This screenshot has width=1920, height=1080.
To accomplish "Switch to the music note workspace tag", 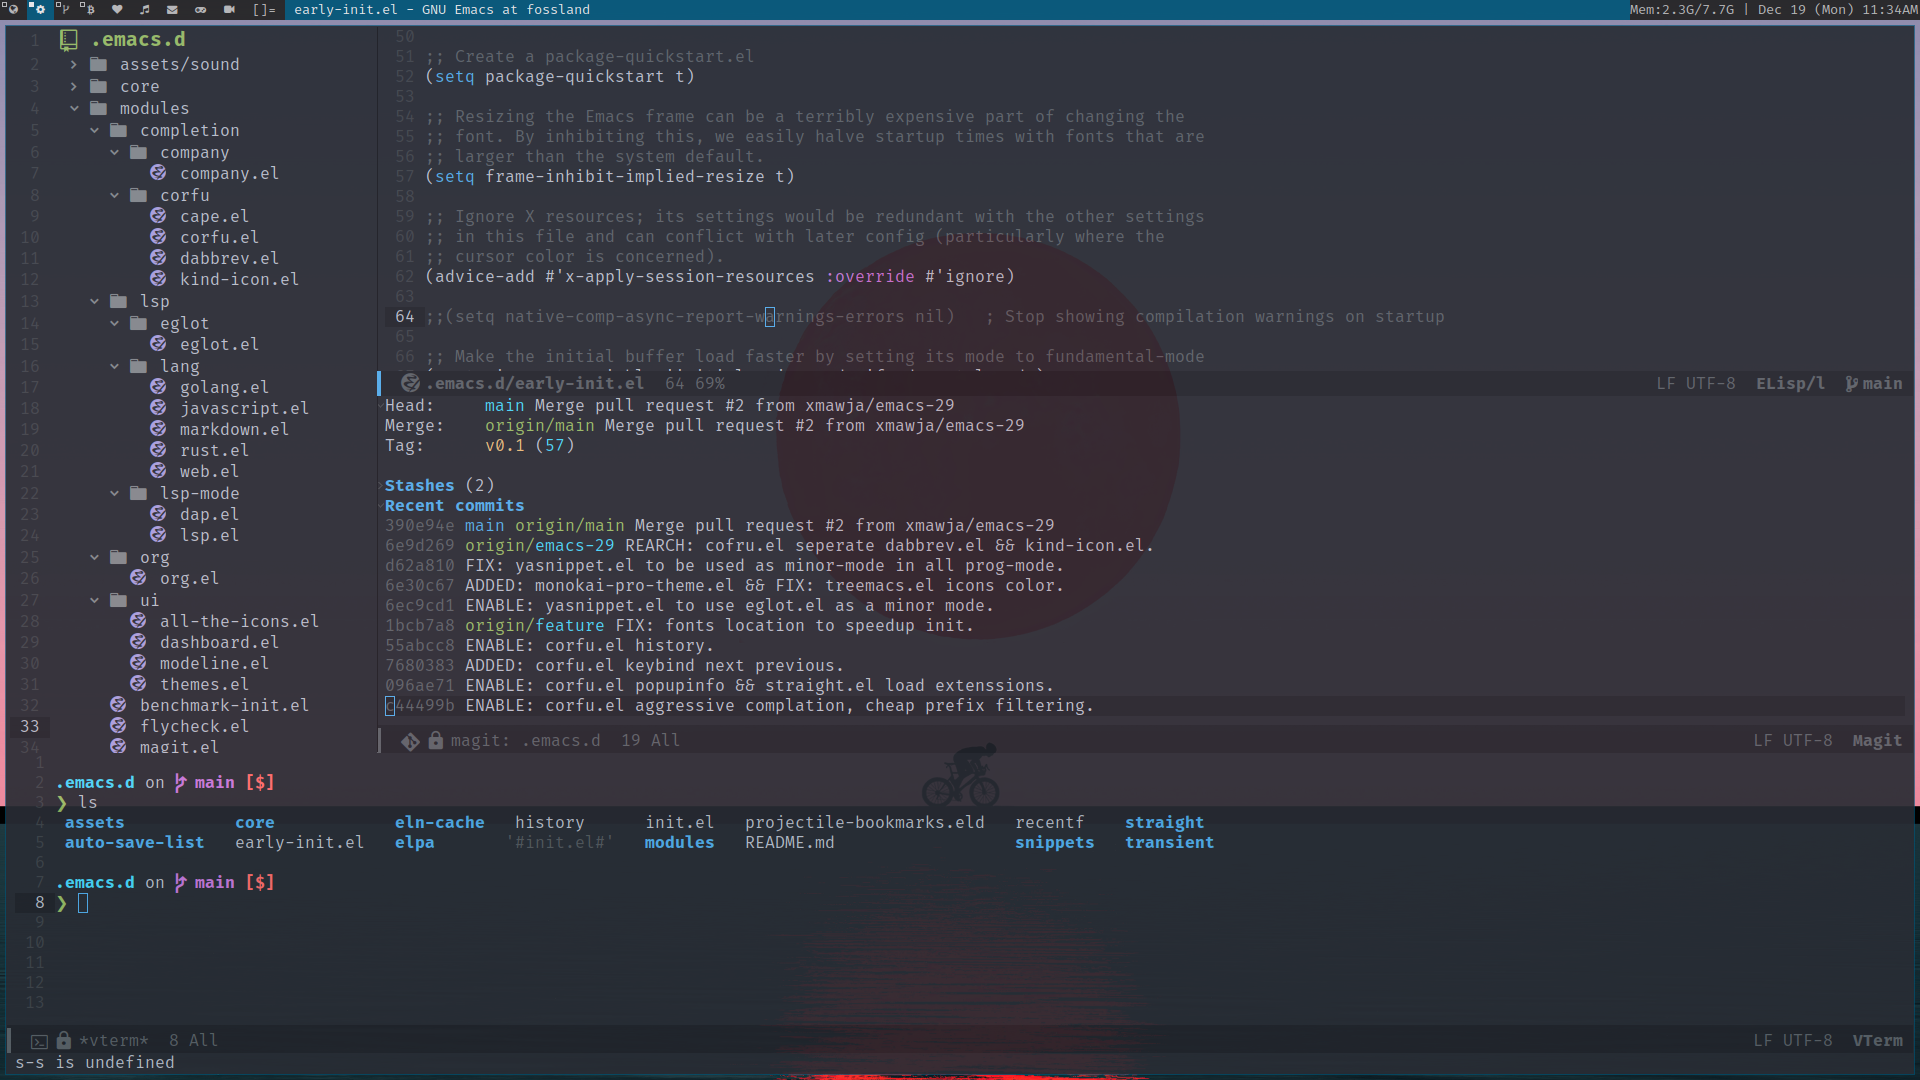I will [x=145, y=9].
